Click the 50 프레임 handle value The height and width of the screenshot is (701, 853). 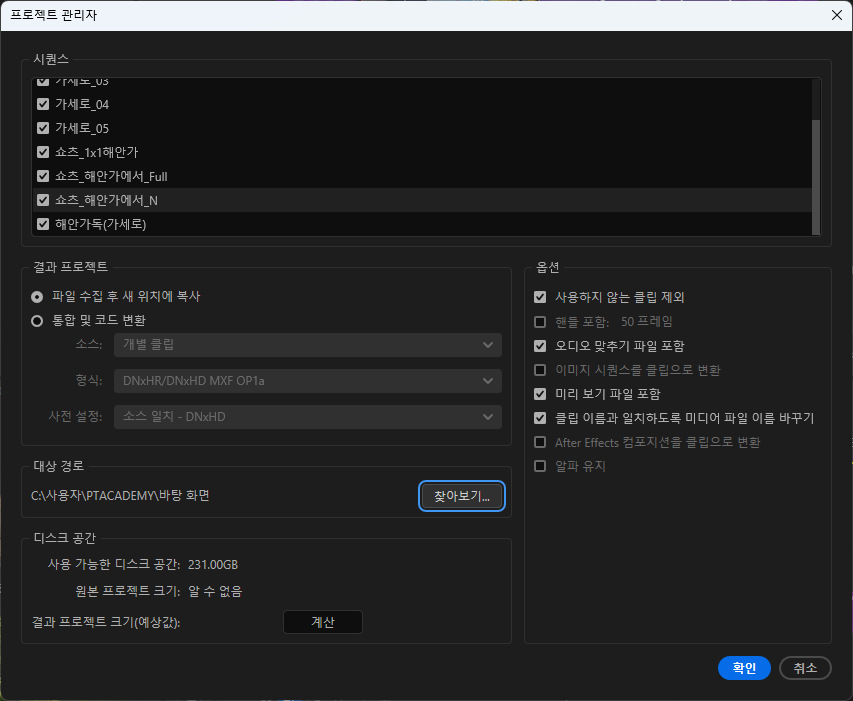pos(647,322)
